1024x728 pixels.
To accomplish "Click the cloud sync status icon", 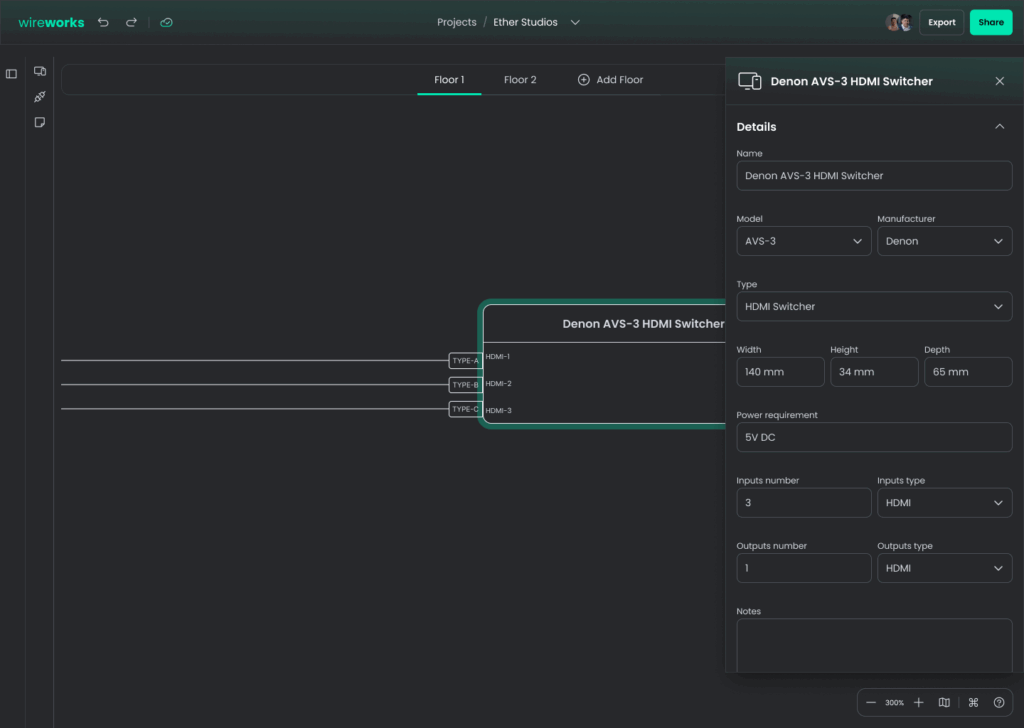I will (166, 22).
